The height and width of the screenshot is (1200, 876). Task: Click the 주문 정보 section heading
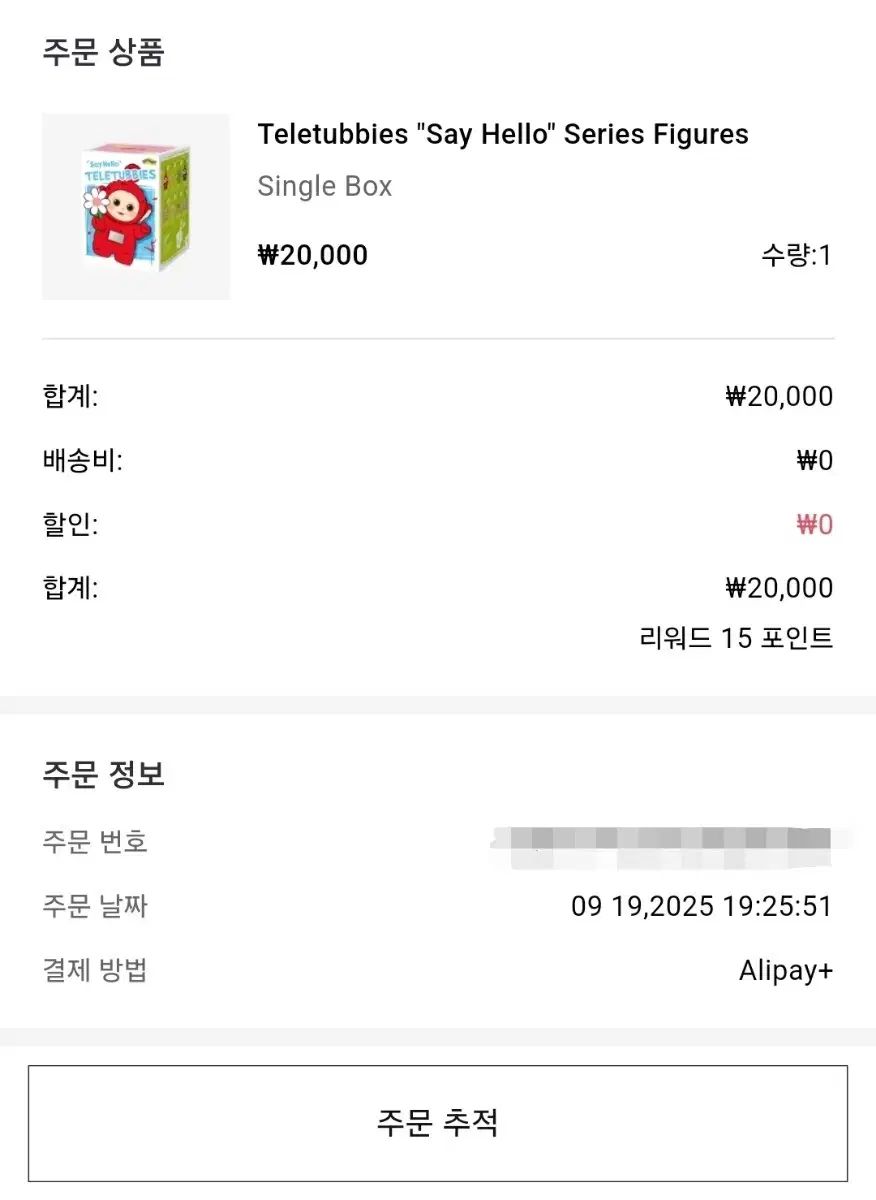103,774
